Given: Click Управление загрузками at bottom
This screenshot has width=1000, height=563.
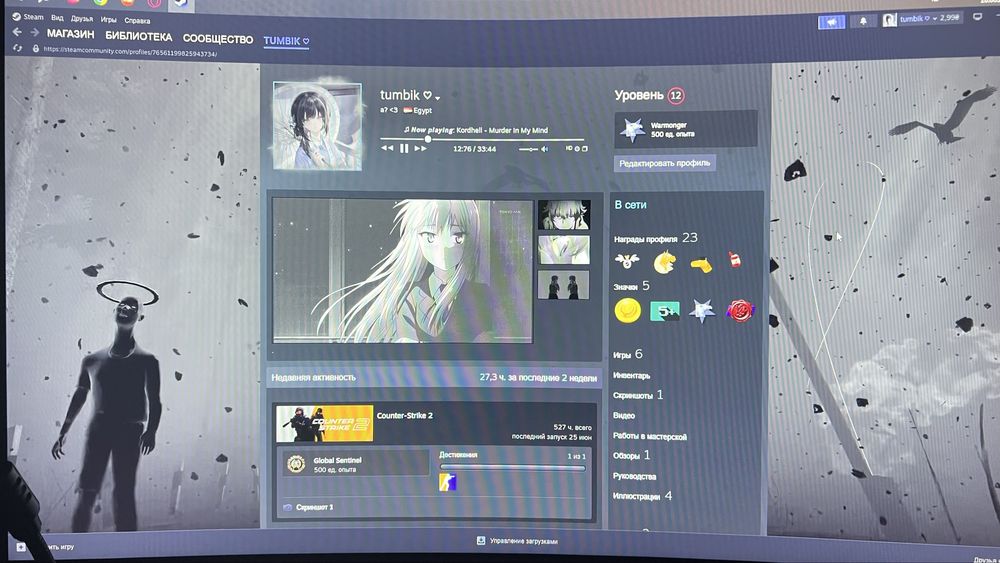Looking at the screenshot, I should (x=524, y=541).
